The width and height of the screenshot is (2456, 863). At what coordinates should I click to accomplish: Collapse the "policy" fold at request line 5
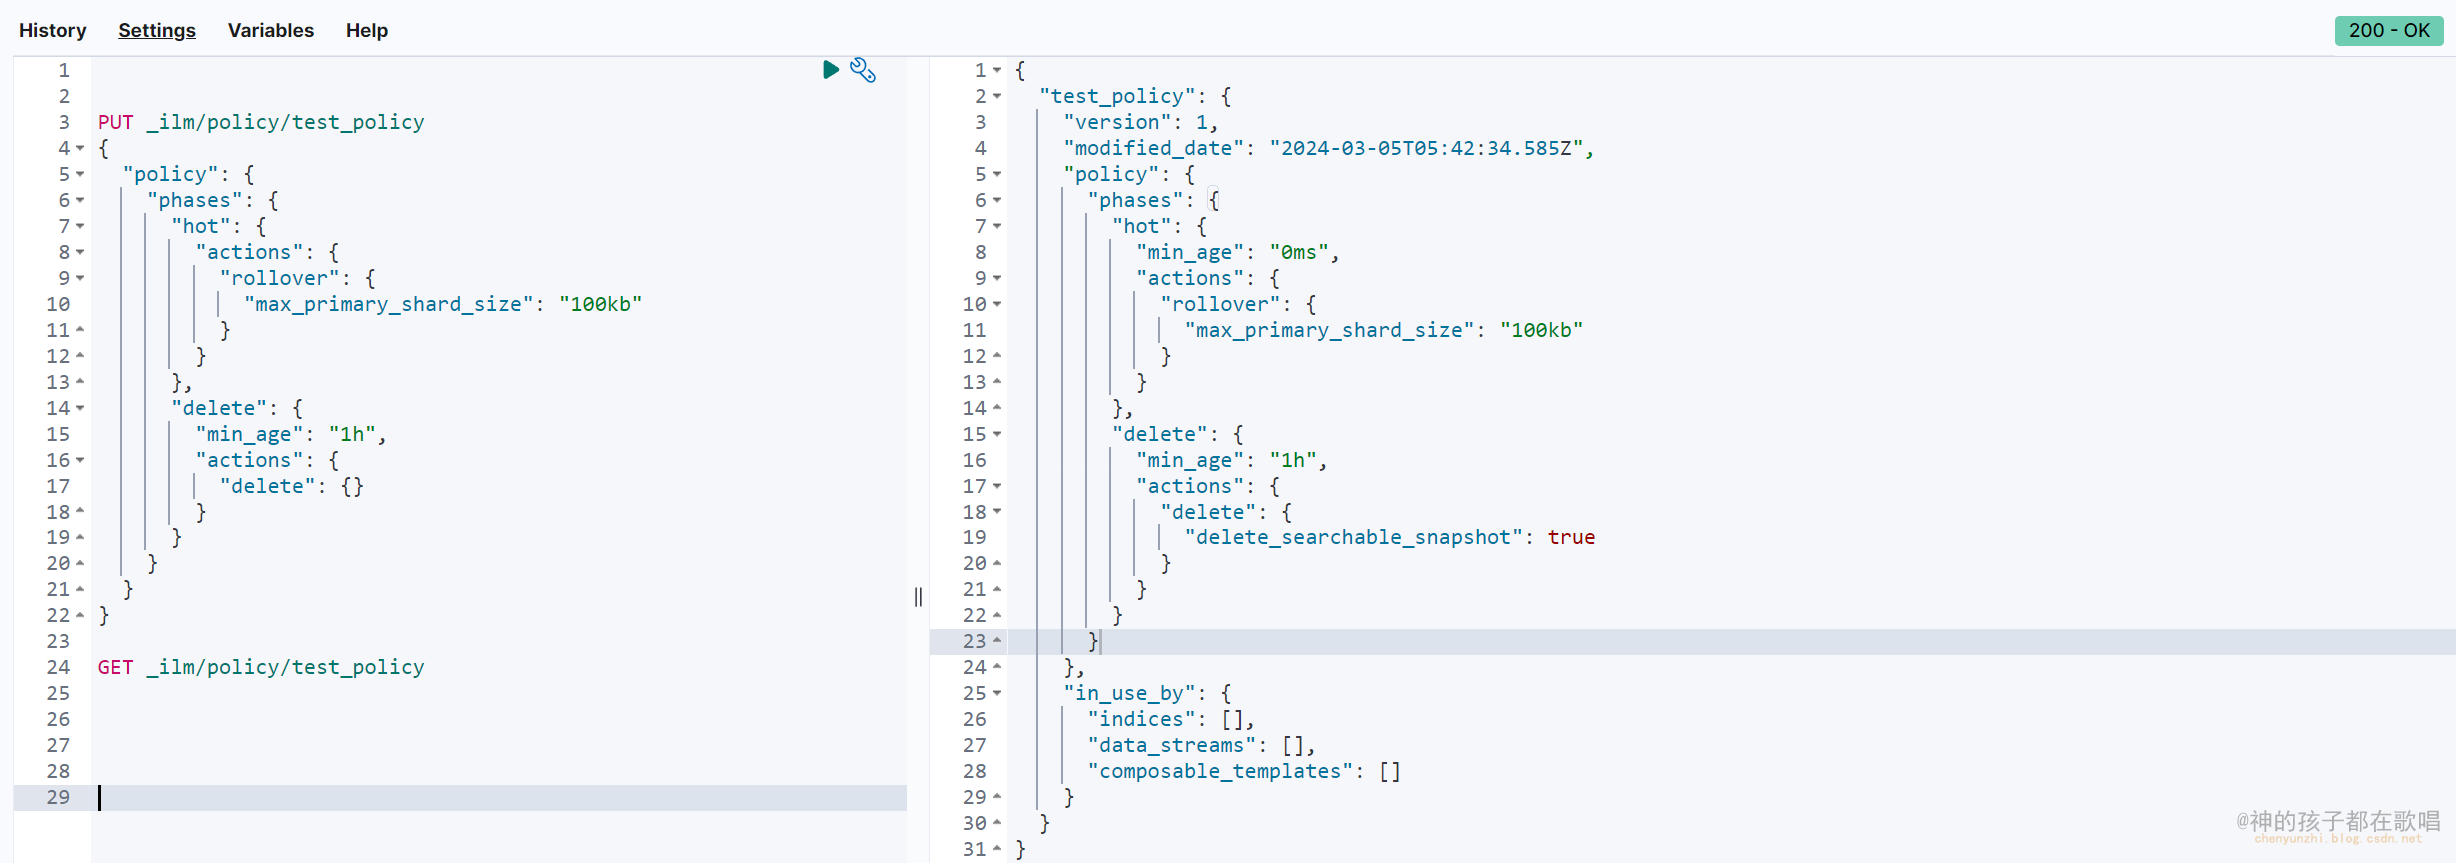tap(80, 174)
